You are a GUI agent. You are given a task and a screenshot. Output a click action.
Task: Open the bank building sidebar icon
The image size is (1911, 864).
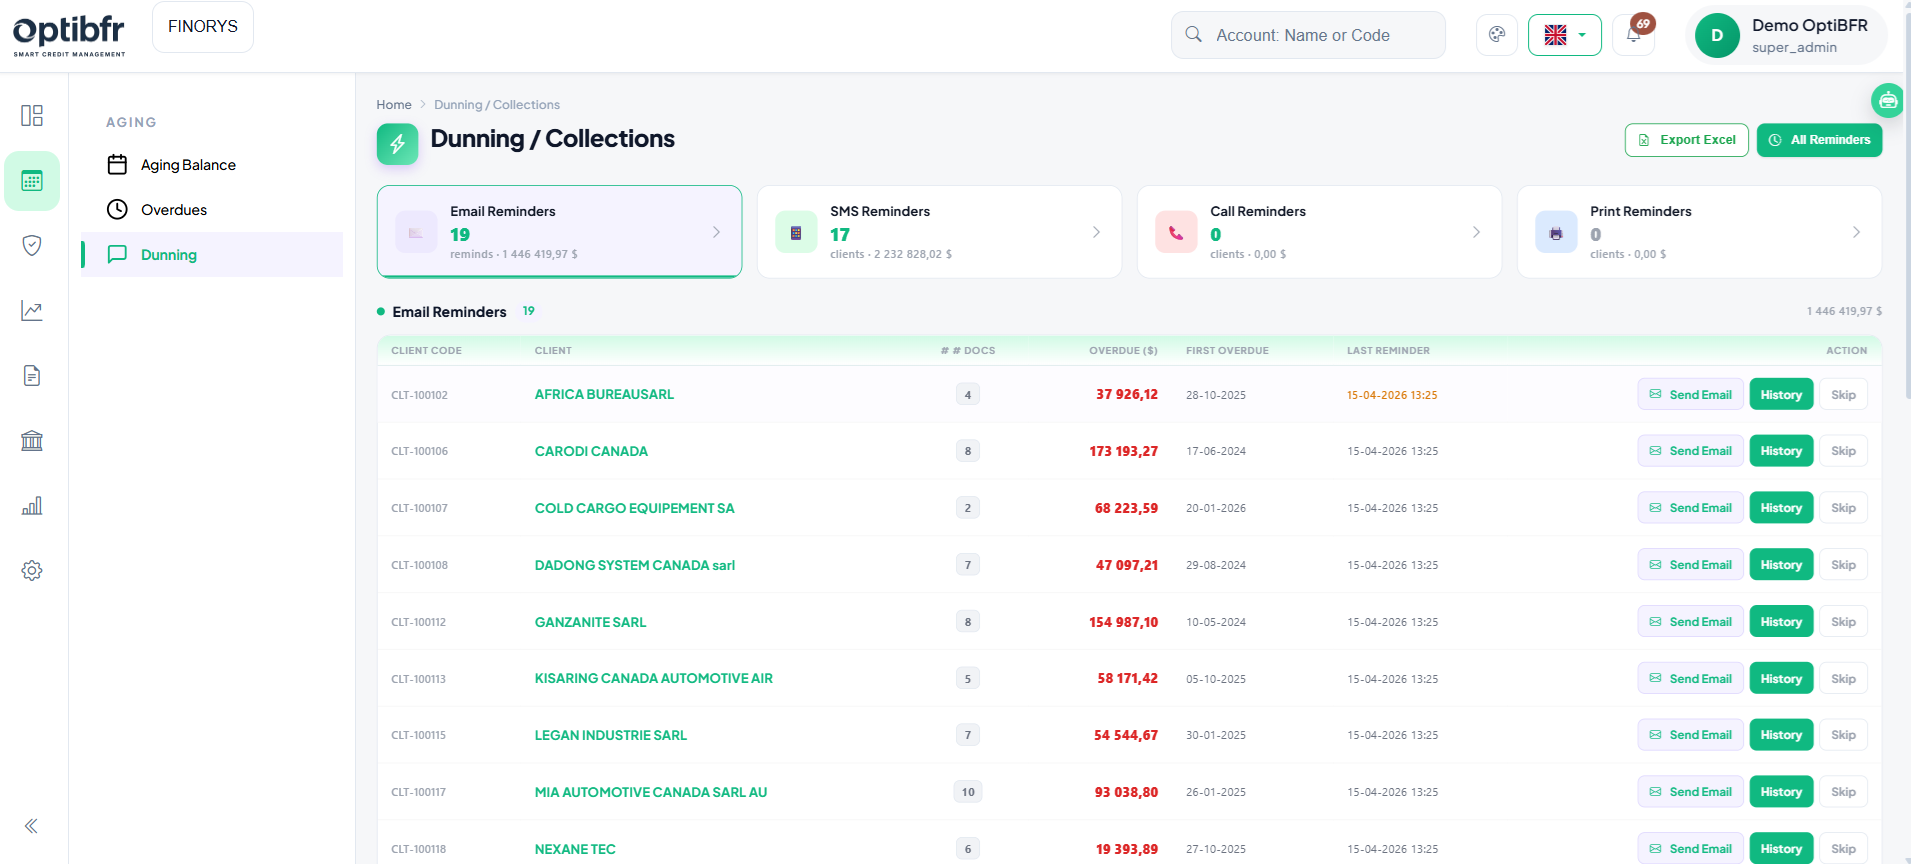(32, 441)
